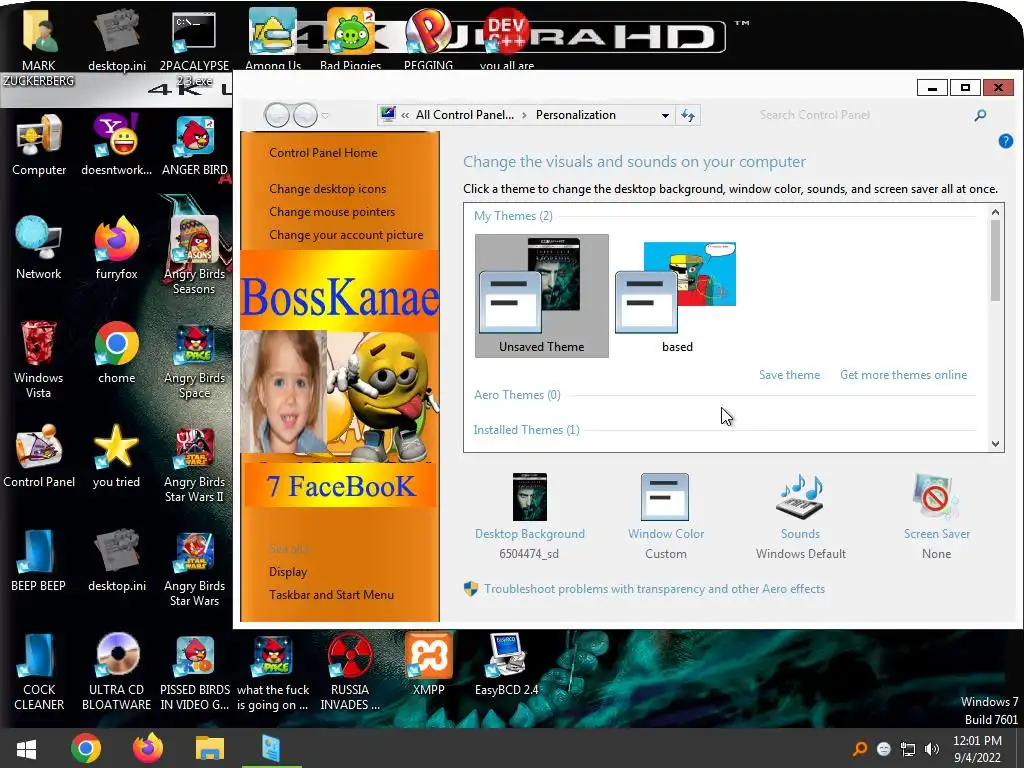Viewport: 1024px width, 768px height.
Task: Click the Back navigation button
Action: click(277, 115)
